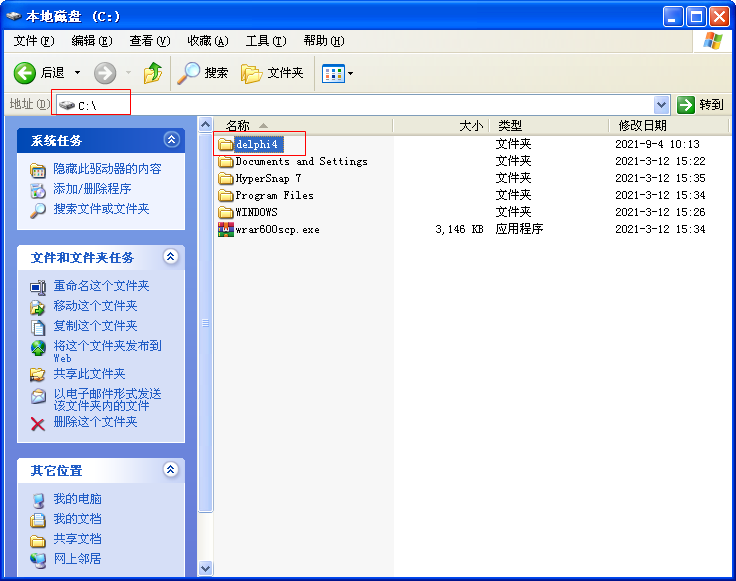Click the Forward arrow icon
Viewport: 736px width, 581px height.
[105, 73]
